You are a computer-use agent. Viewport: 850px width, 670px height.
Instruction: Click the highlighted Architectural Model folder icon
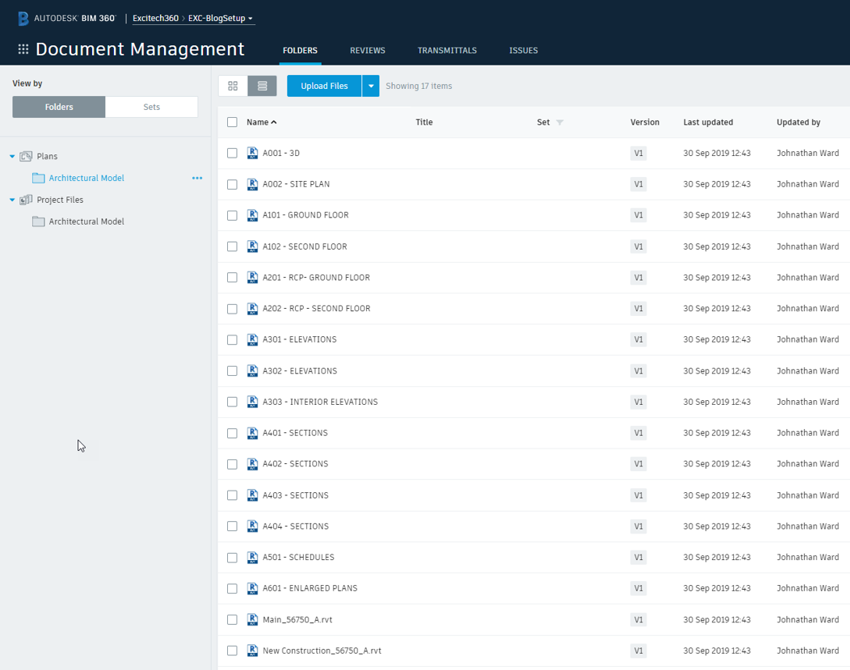pyautogui.click(x=38, y=178)
